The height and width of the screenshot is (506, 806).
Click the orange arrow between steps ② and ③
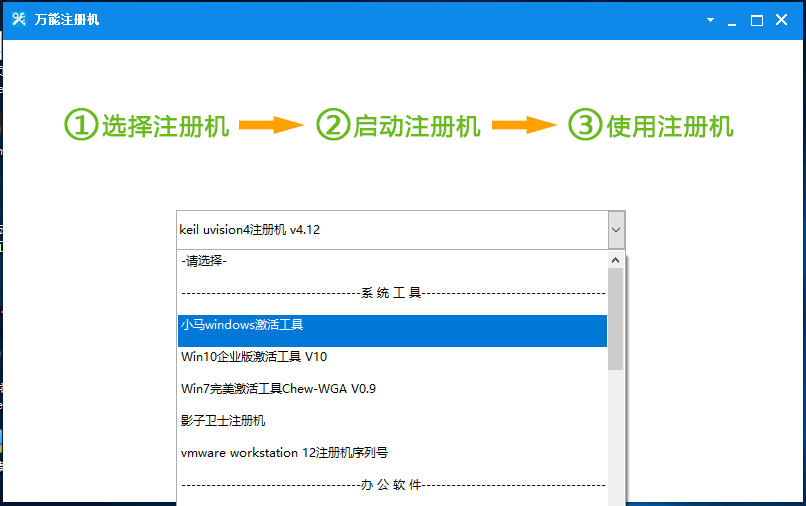coord(525,126)
